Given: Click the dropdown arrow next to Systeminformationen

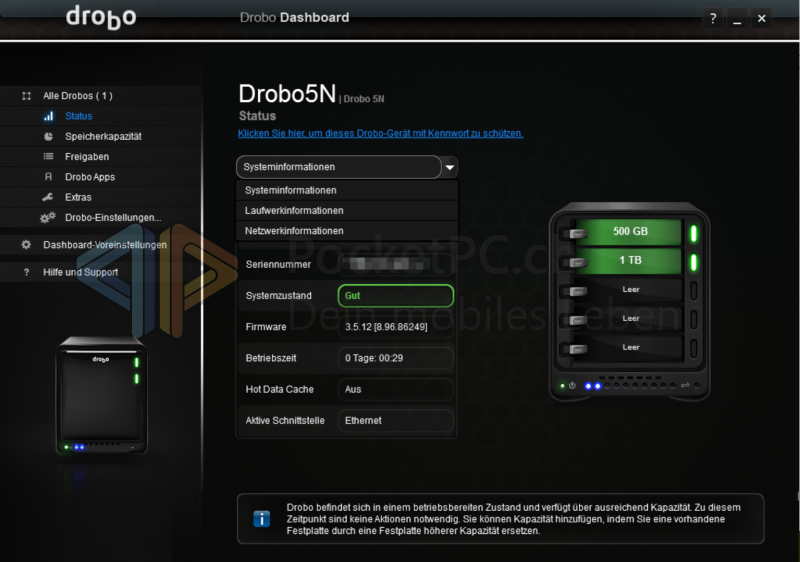Looking at the screenshot, I should [x=449, y=167].
